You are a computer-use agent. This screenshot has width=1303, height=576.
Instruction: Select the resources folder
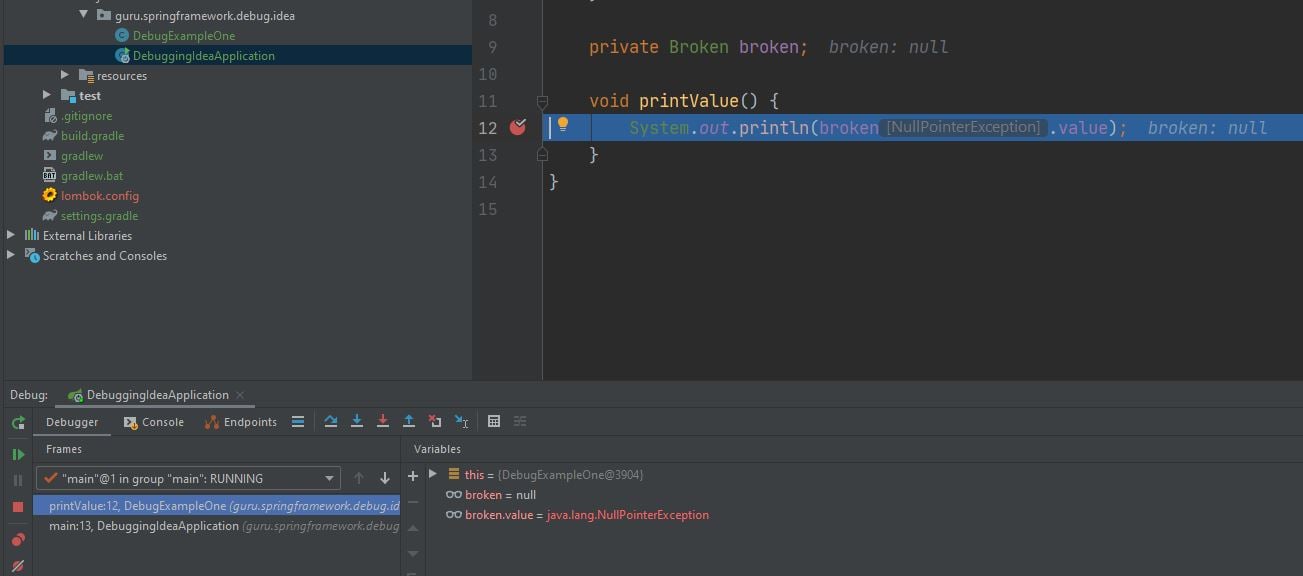pyautogui.click(x=121, y=76)
